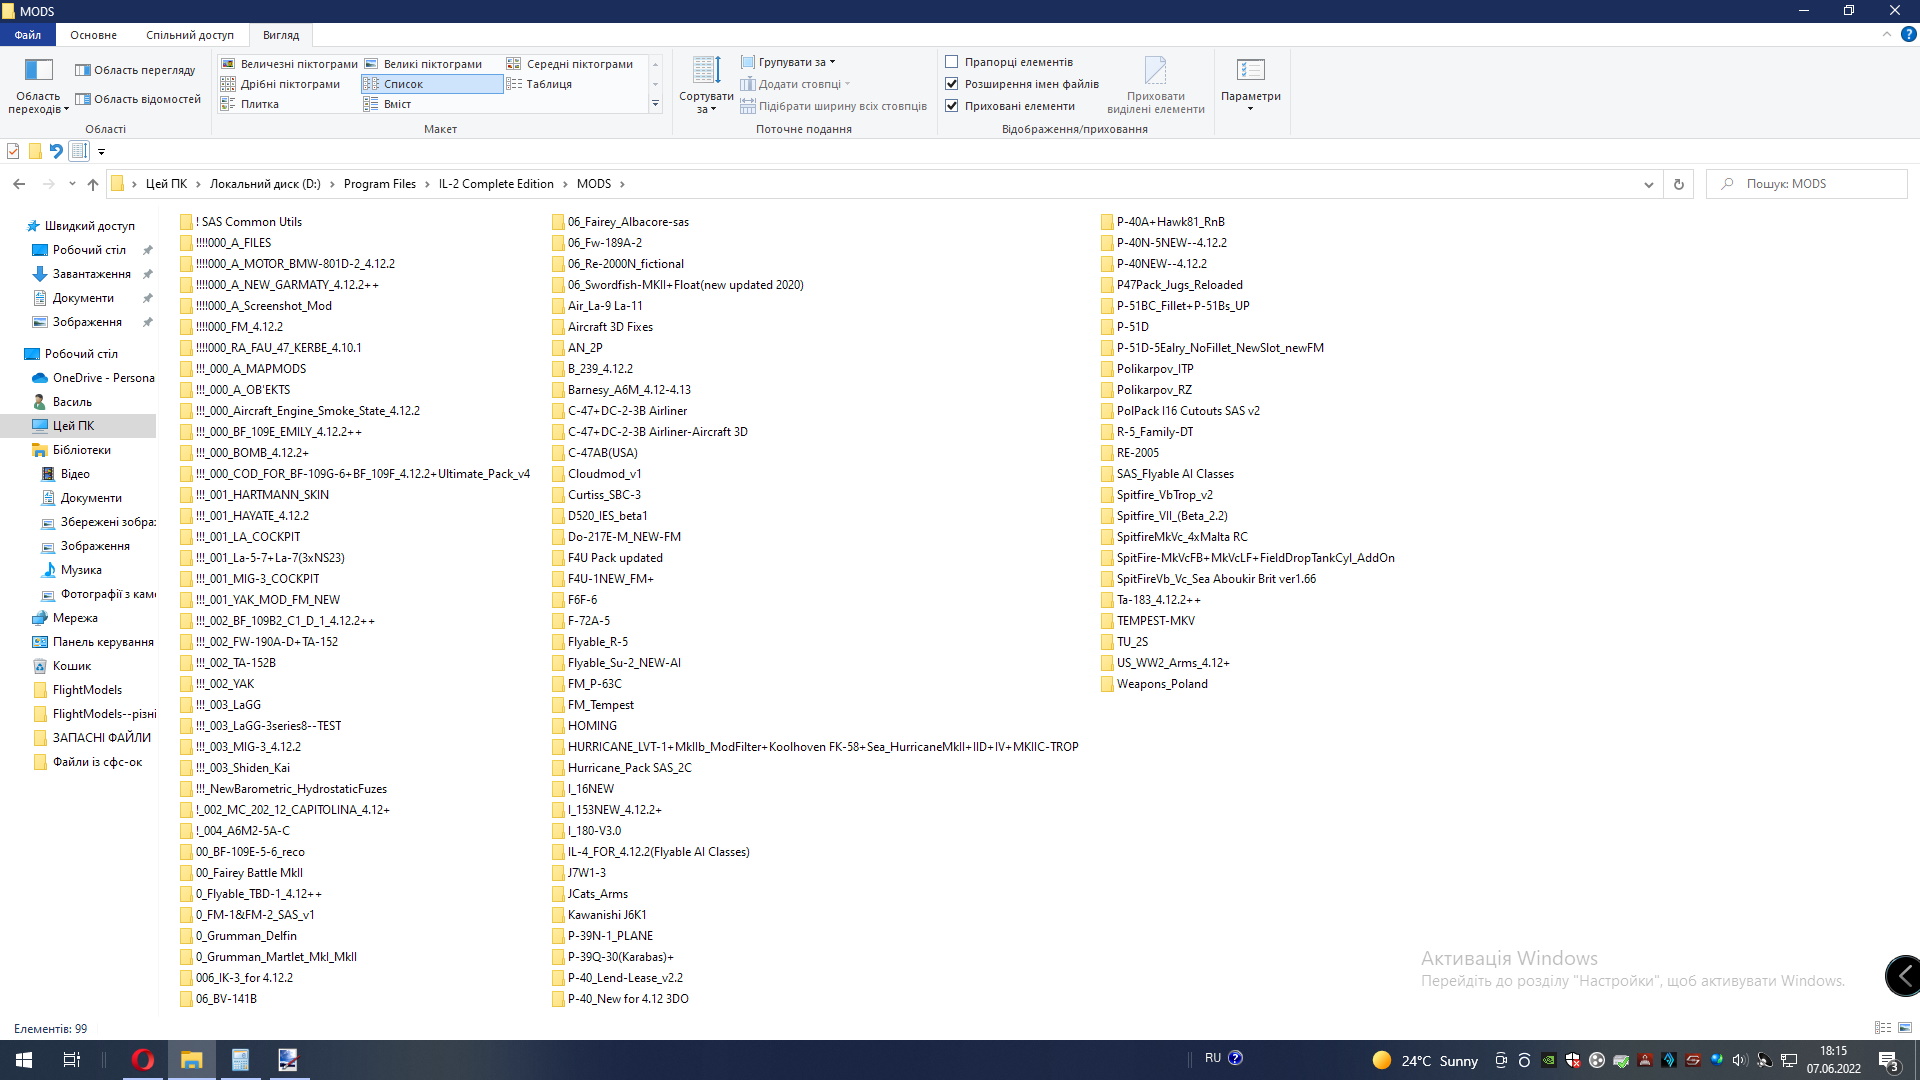Click the Сортувати за sort icon

click(706, 71)
